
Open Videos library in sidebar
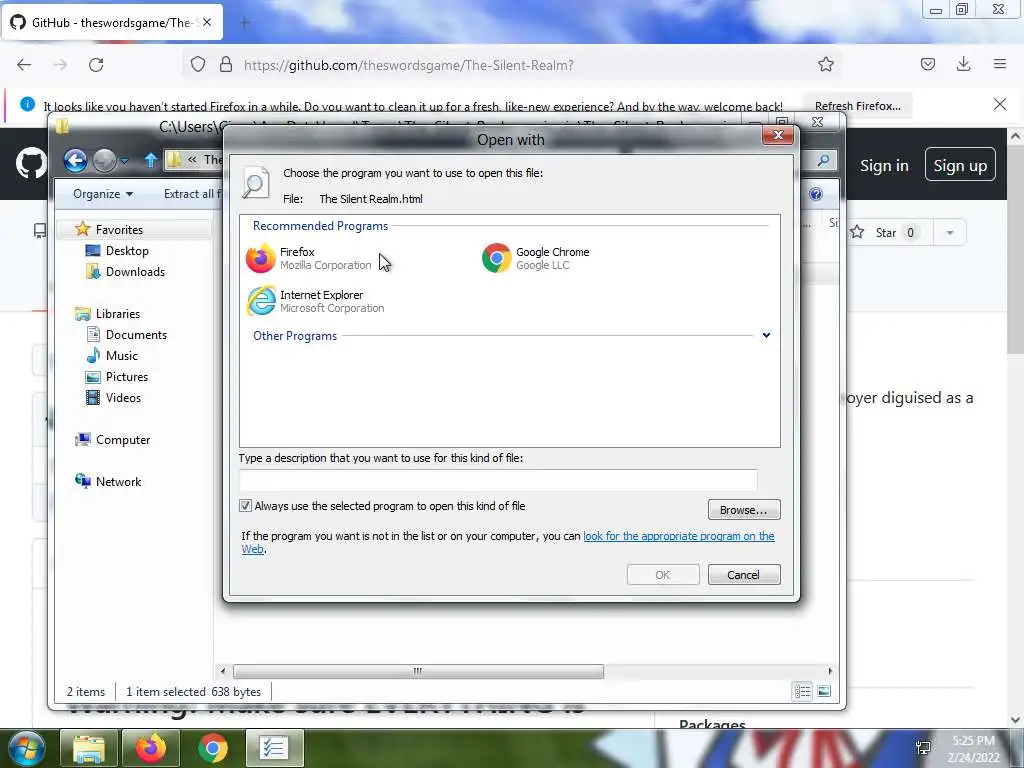click(123, 398)
